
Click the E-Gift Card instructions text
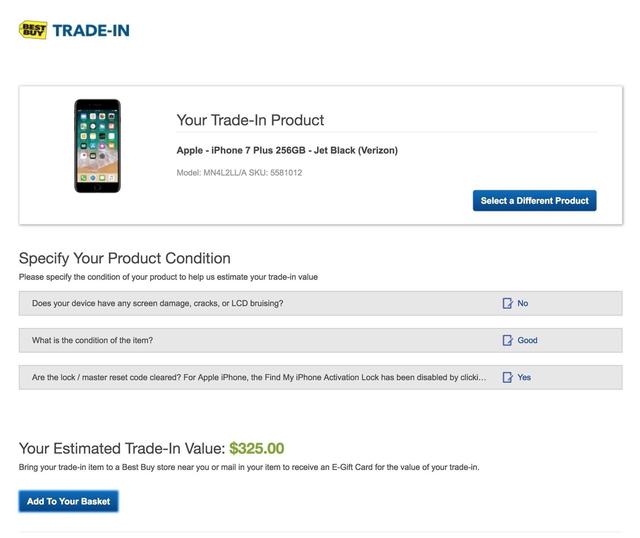[249, 467]
